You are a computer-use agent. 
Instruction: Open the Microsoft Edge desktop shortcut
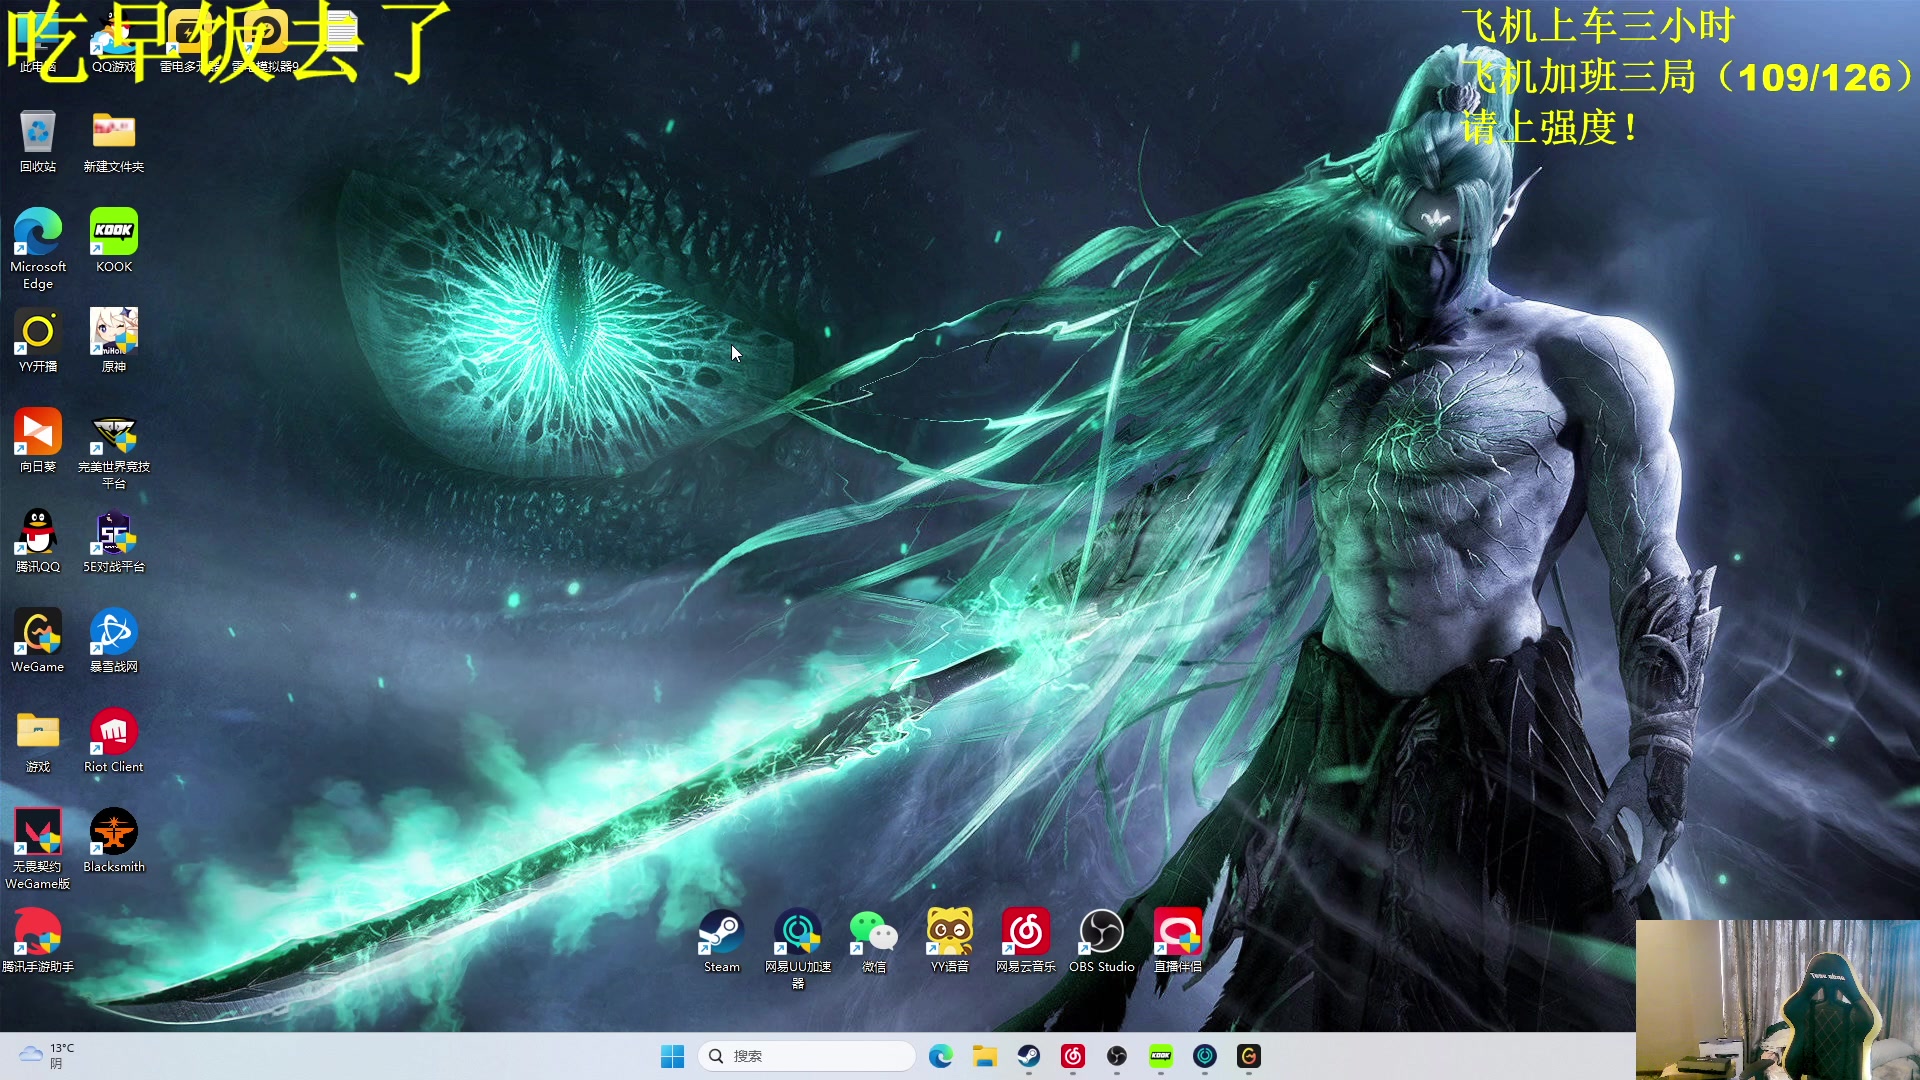coord(38,233)
